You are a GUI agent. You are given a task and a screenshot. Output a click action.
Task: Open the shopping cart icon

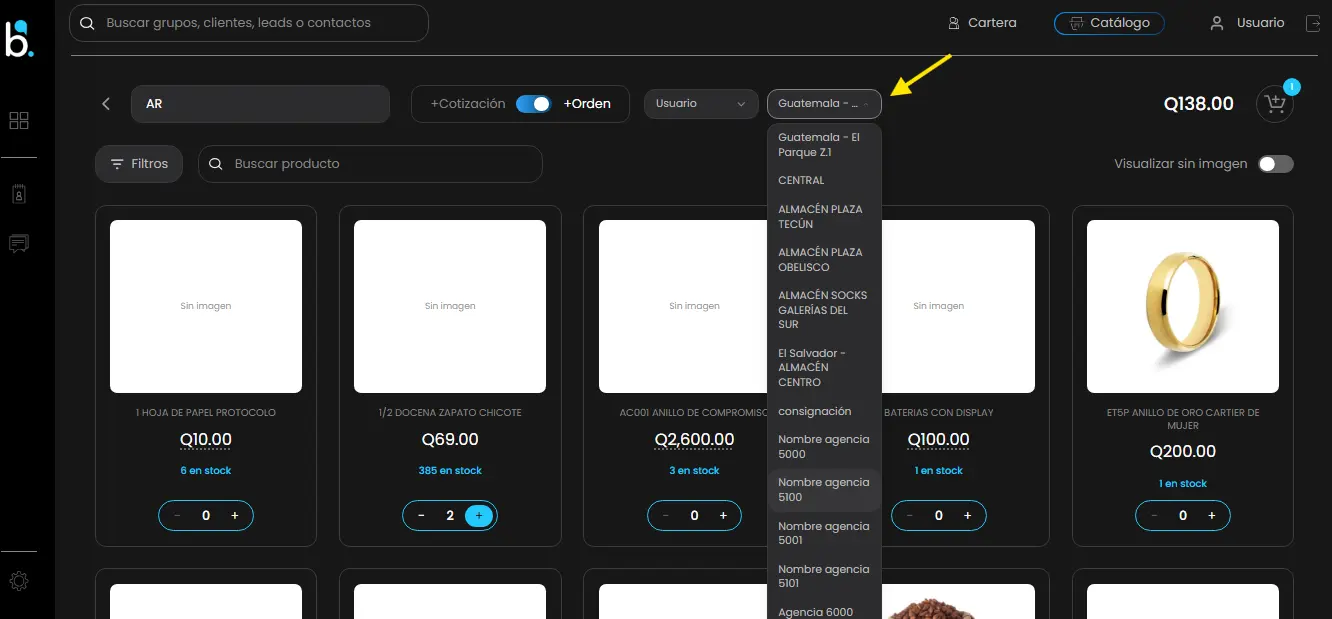point(1274,104)
